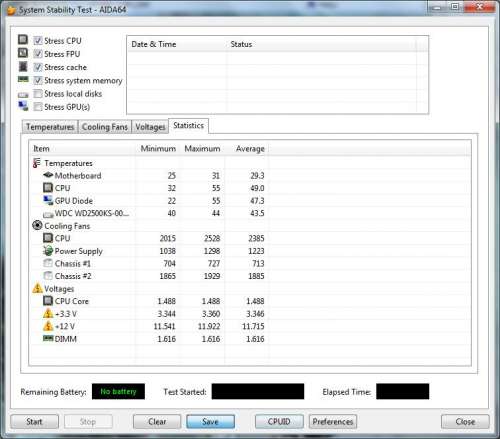Click the Clear button
This screenshot has height=439, width=500.
tap(157, 422)
